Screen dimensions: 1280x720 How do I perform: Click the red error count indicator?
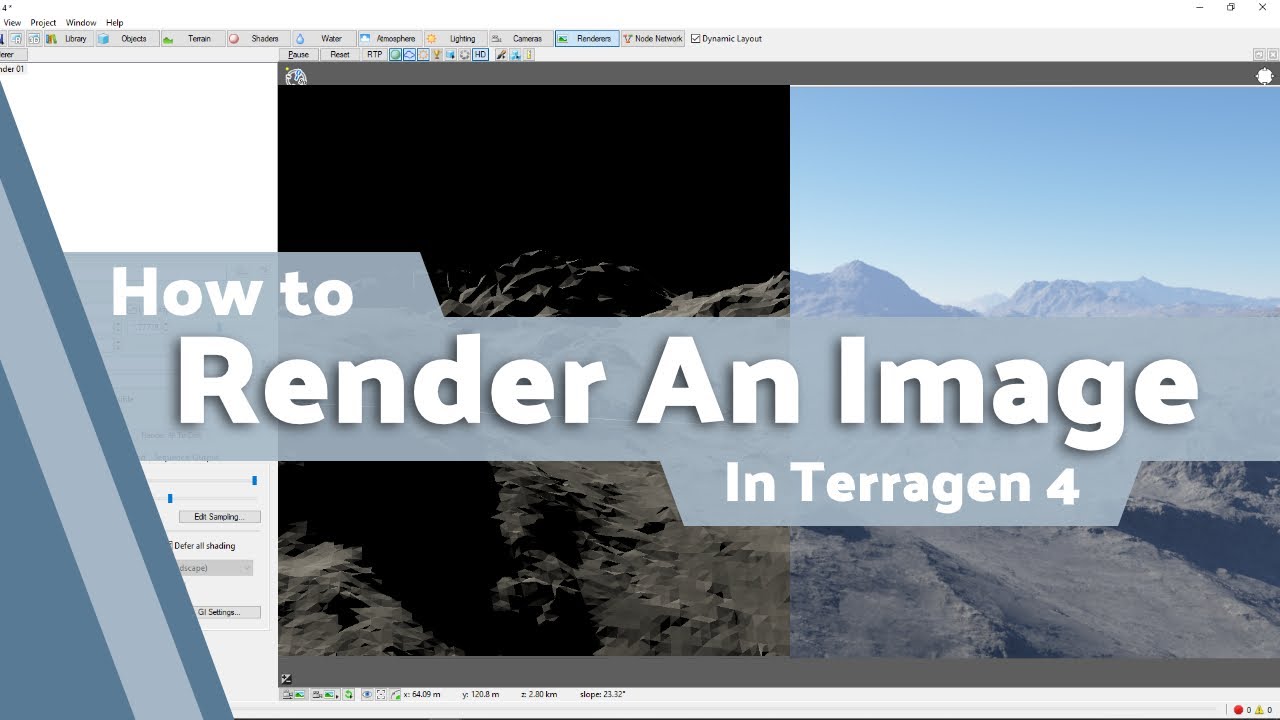pyautogui.click(x=1242, y=710)
